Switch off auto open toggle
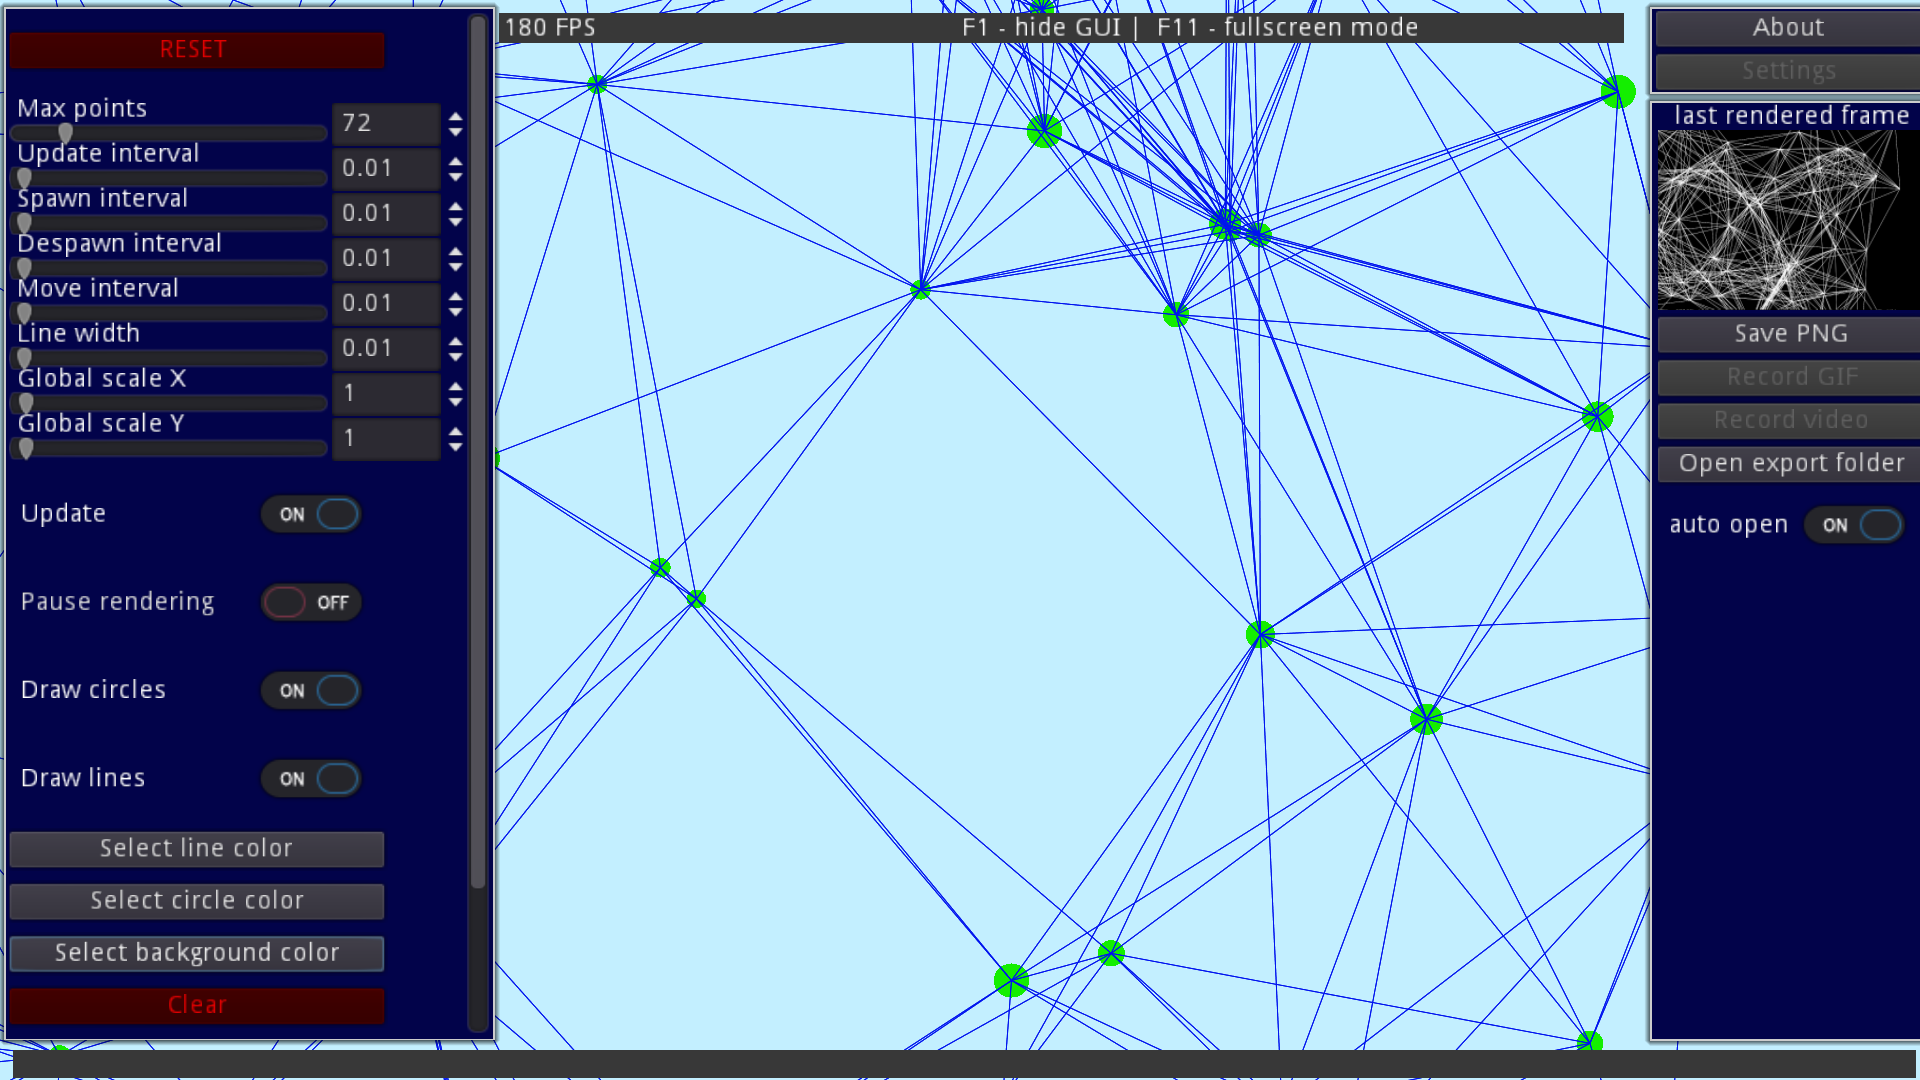1920x1080 pixels. point(1854,526)
